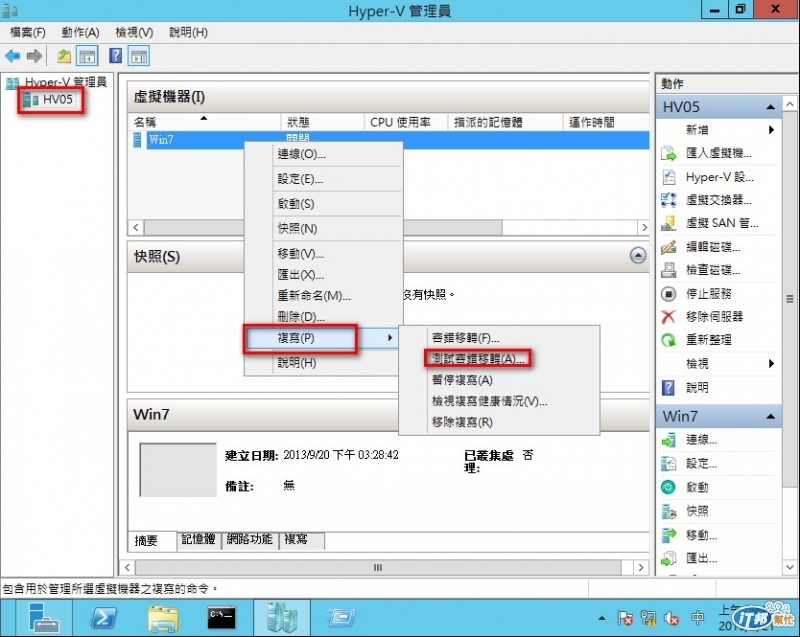The image size is (800, 637).
Task: Sort by 指派的記憶體 column header
Action: click(506, 122)
